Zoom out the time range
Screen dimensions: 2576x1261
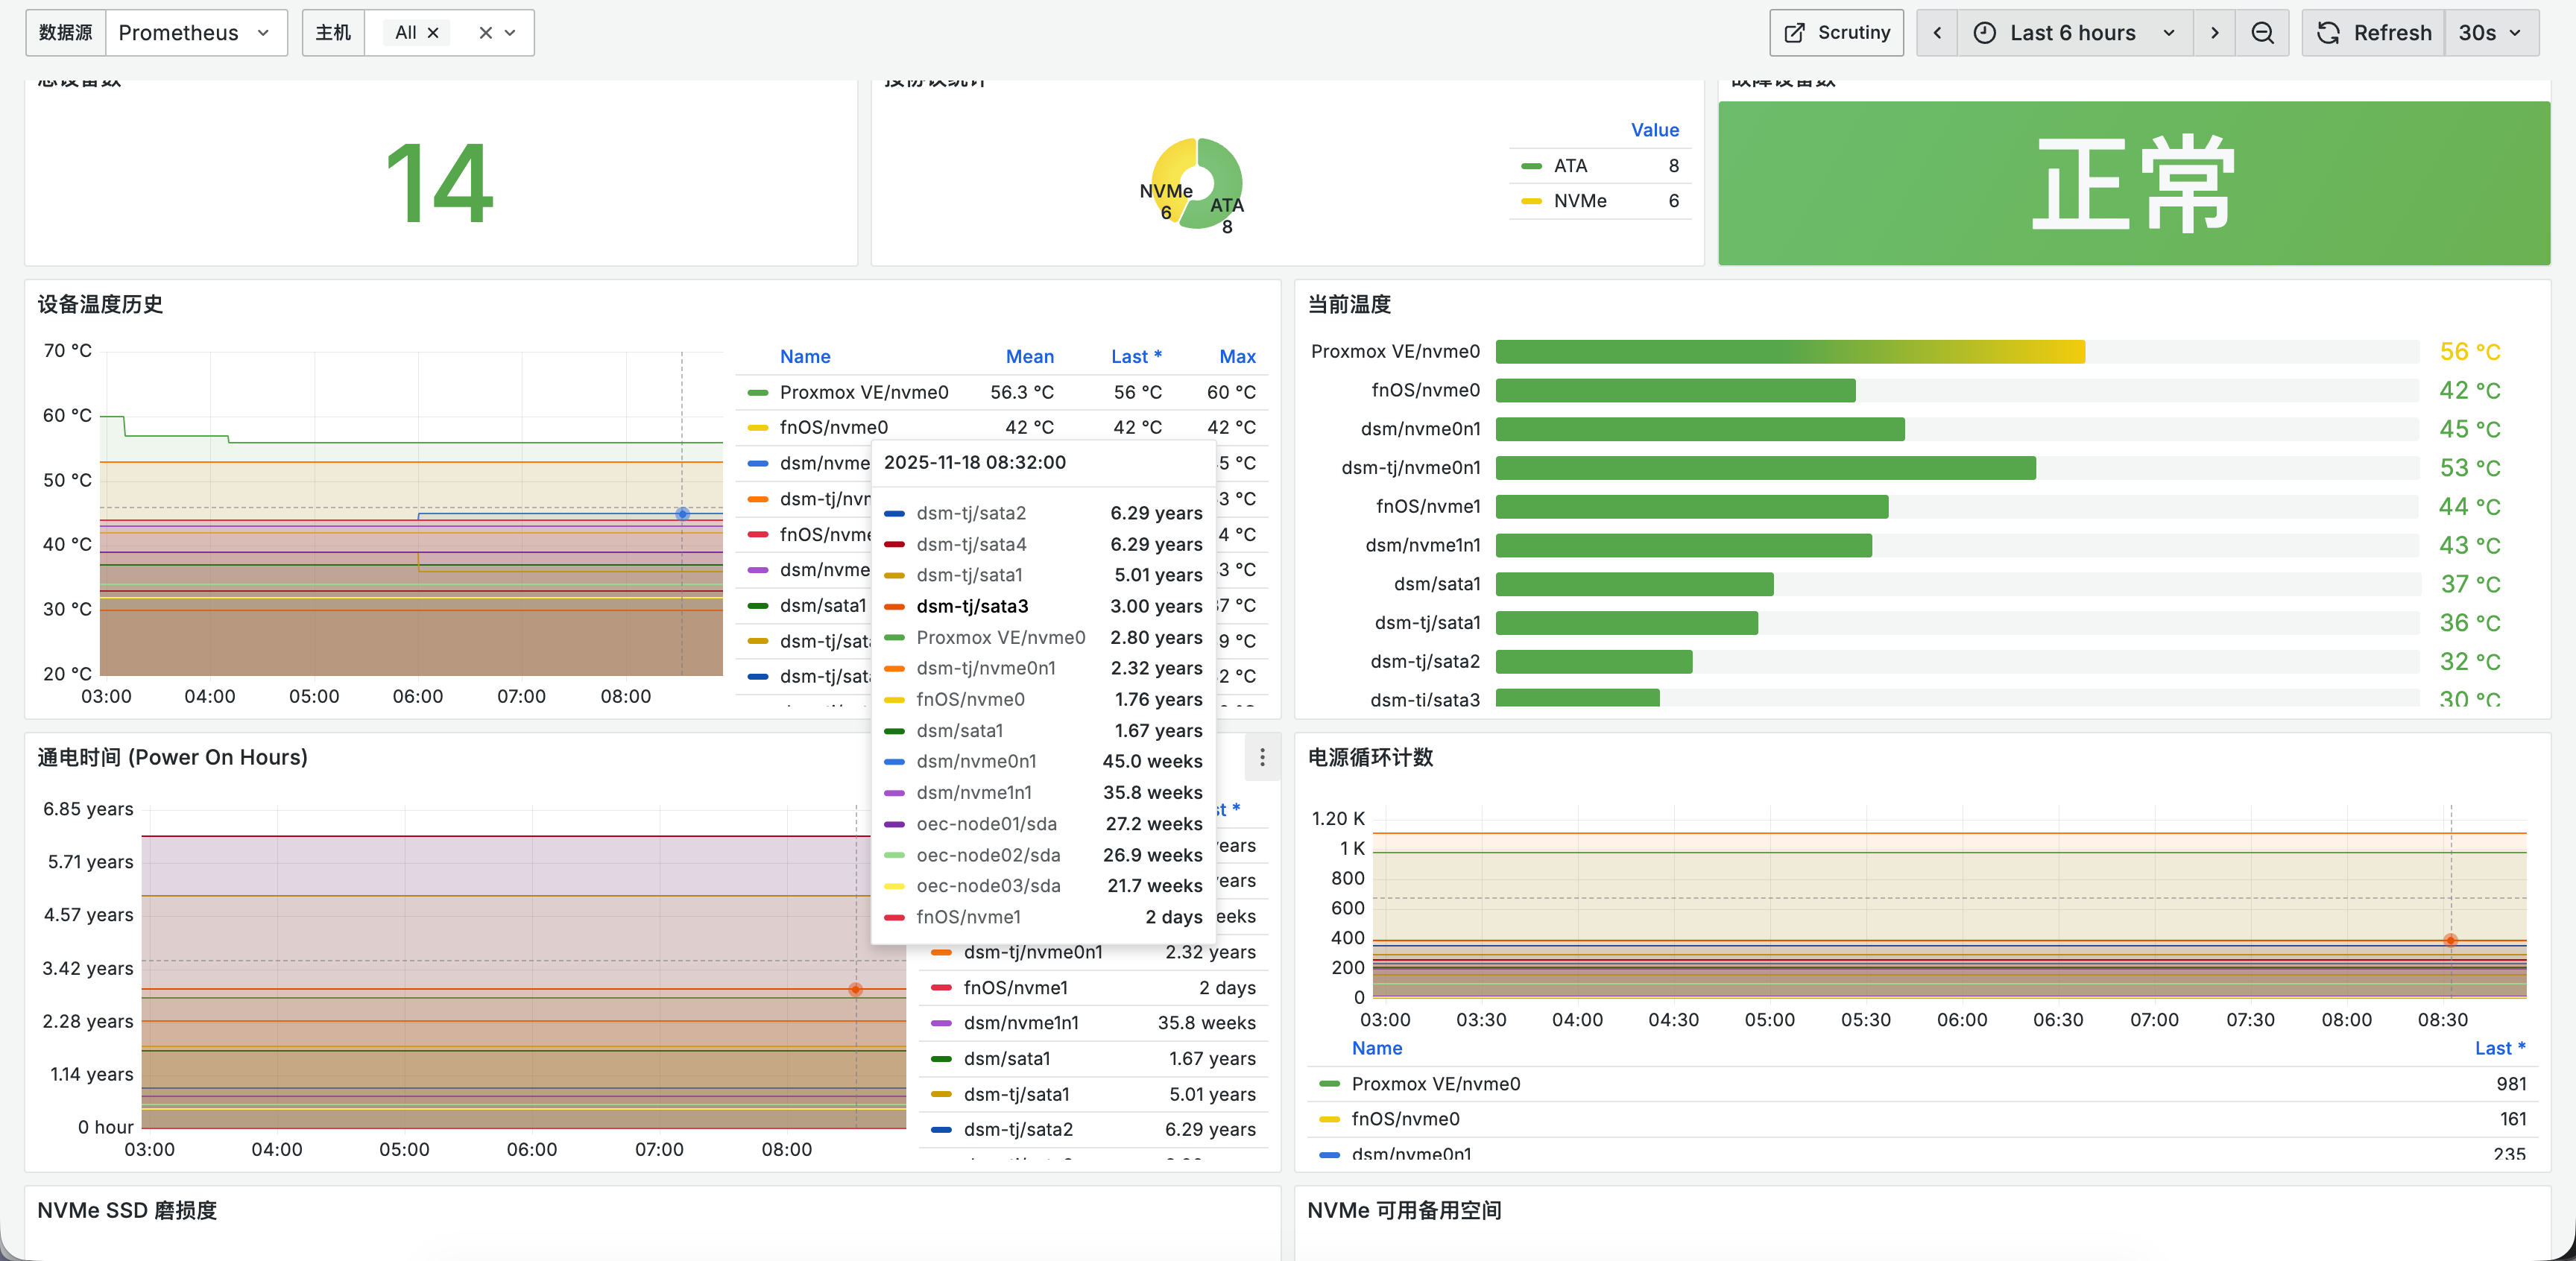(2262, 33)
